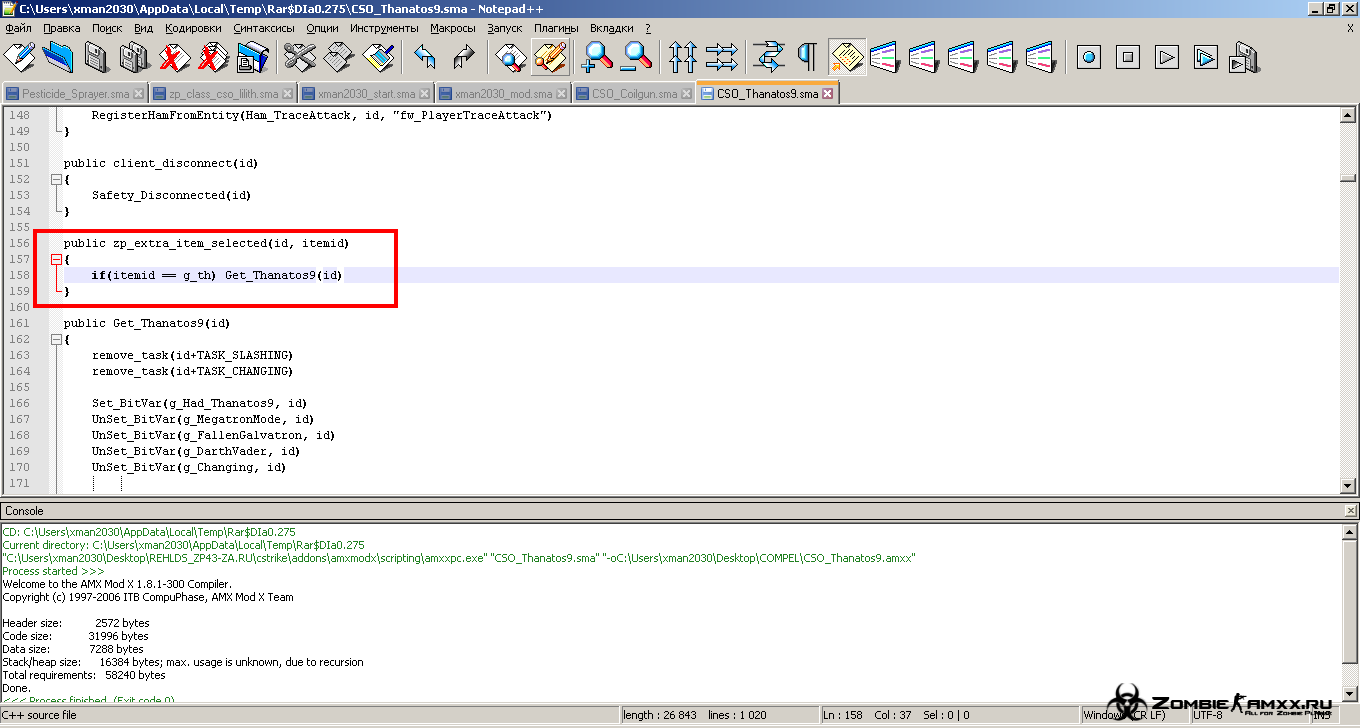Save all files with the double-floppy icon
Screen dimensions: 1360x728
pyautogui.click(x=134, y=56)
